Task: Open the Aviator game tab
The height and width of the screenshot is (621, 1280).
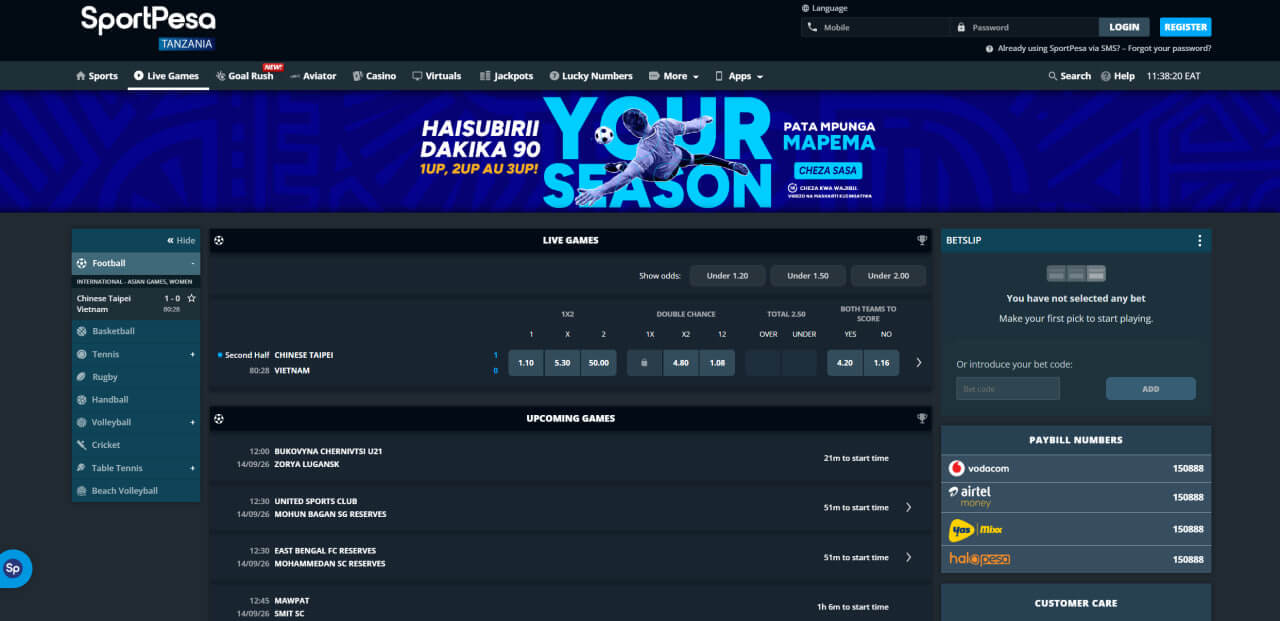Action: coord(313,76)
